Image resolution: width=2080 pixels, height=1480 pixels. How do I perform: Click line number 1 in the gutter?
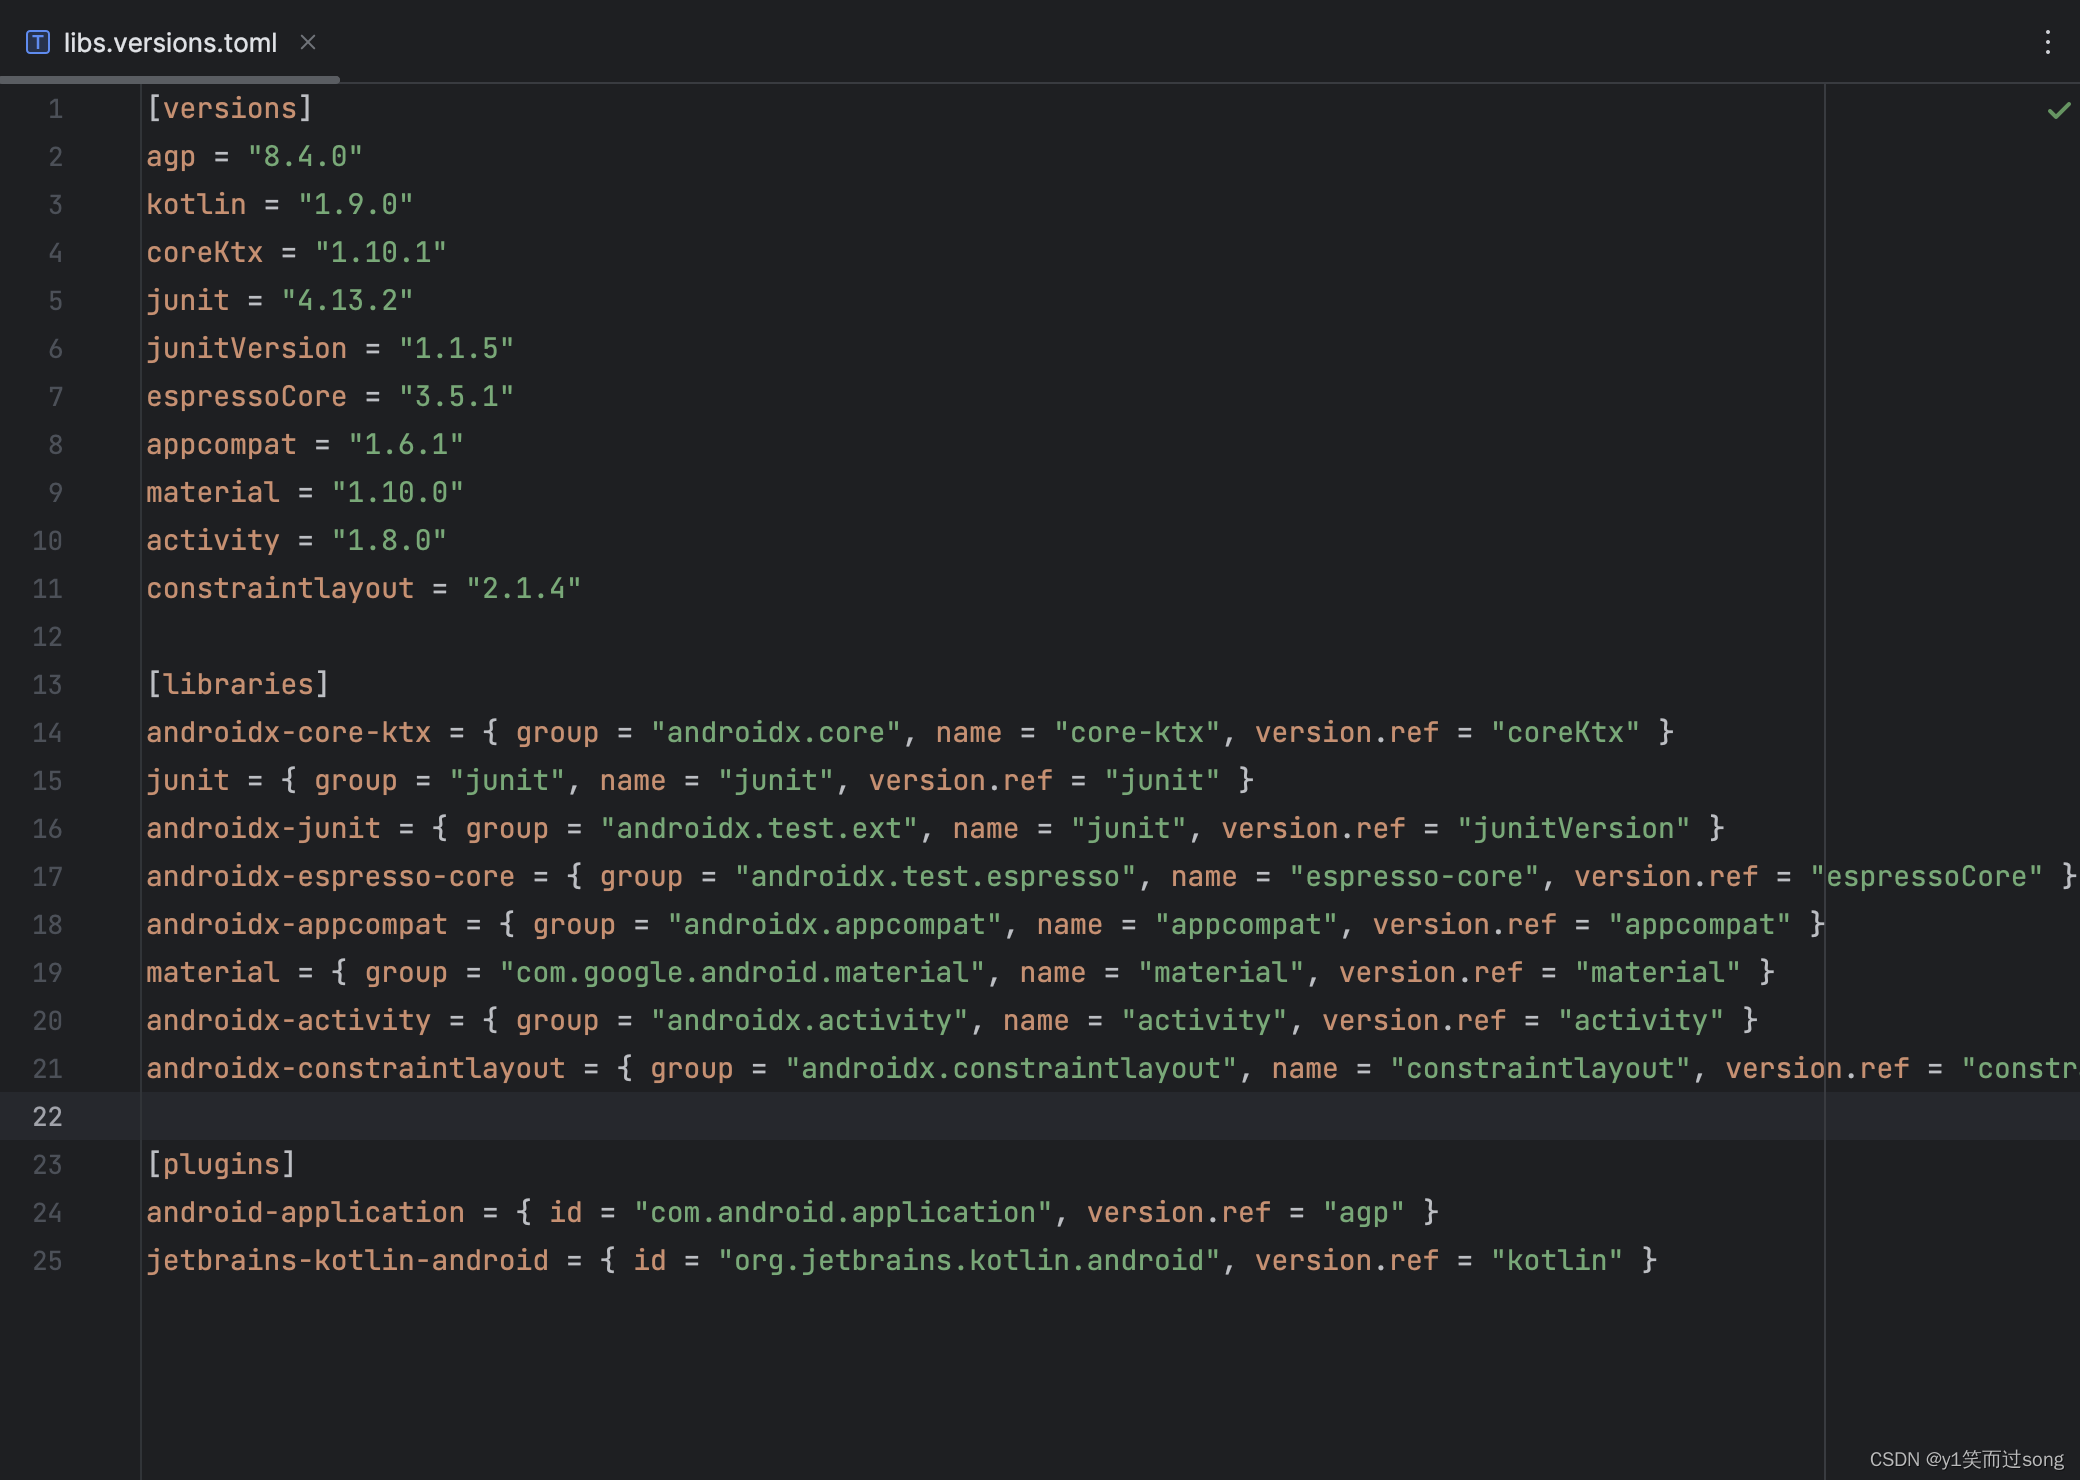55,109
